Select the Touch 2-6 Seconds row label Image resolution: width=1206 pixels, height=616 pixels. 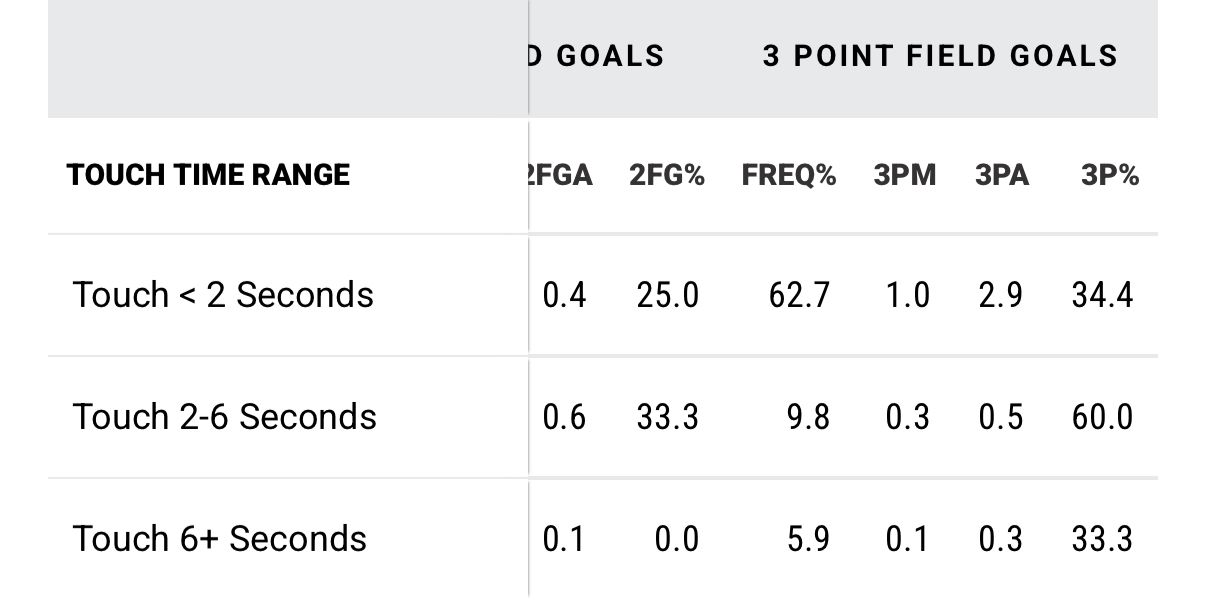tap(225, 416)
